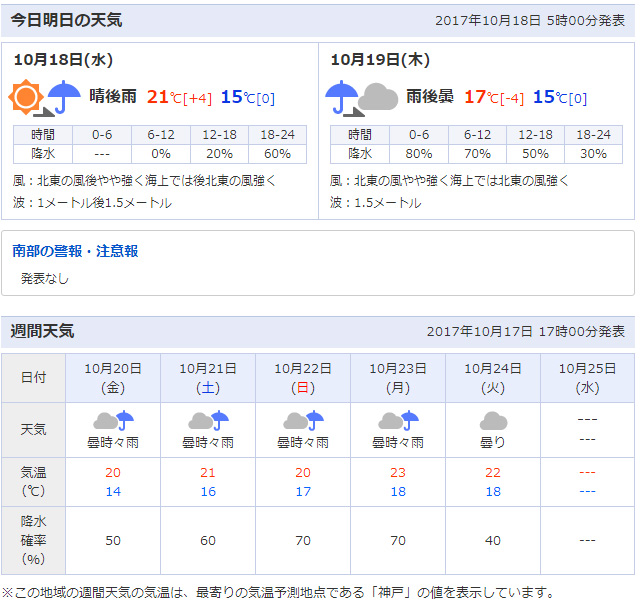Click the October 21 cloudy-rain weather icon
The image size is (644, 610).
[x=208, y=421]
